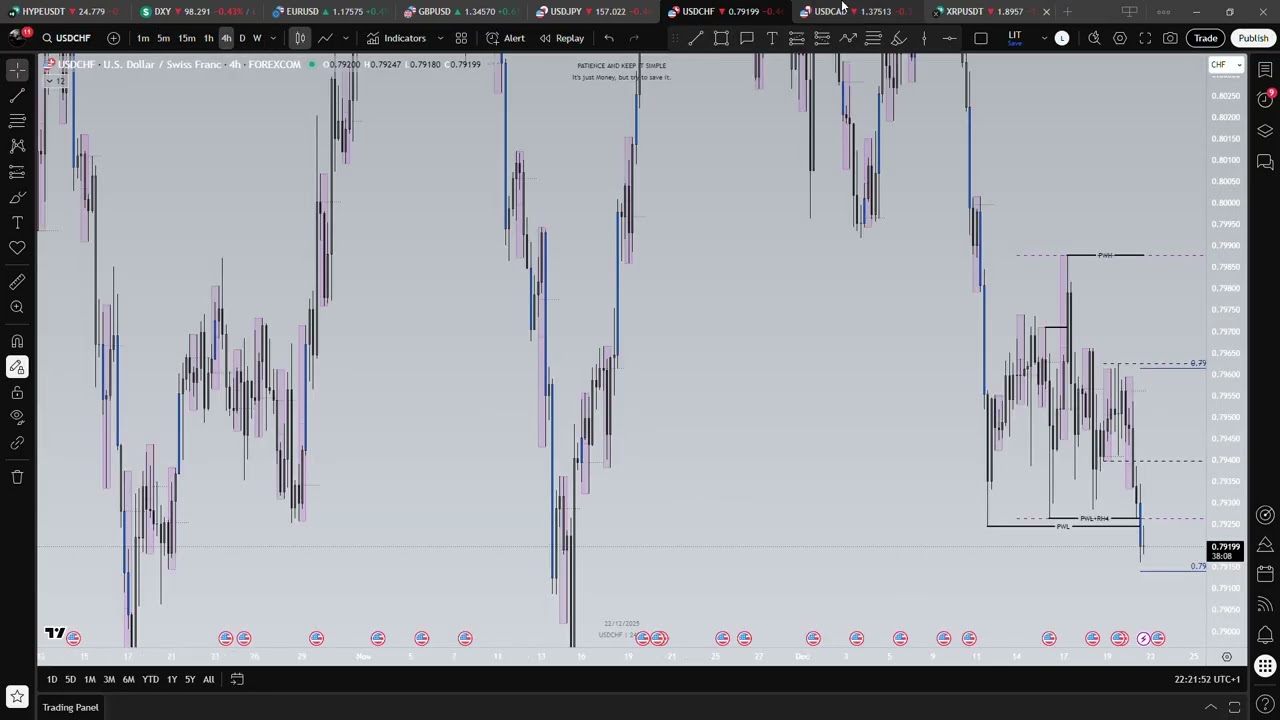Open the layout setup square button
The image size is (1280, 720).
point(981,38)
